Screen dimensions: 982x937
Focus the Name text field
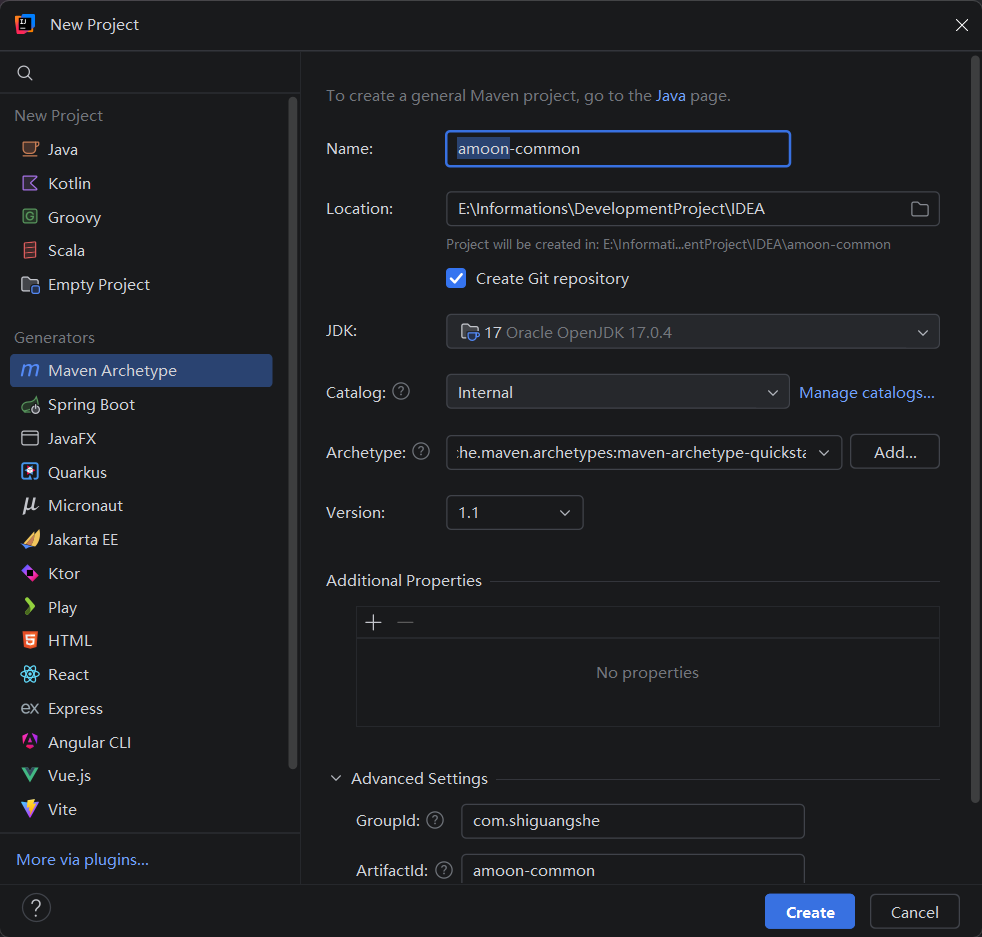point(618,148)
